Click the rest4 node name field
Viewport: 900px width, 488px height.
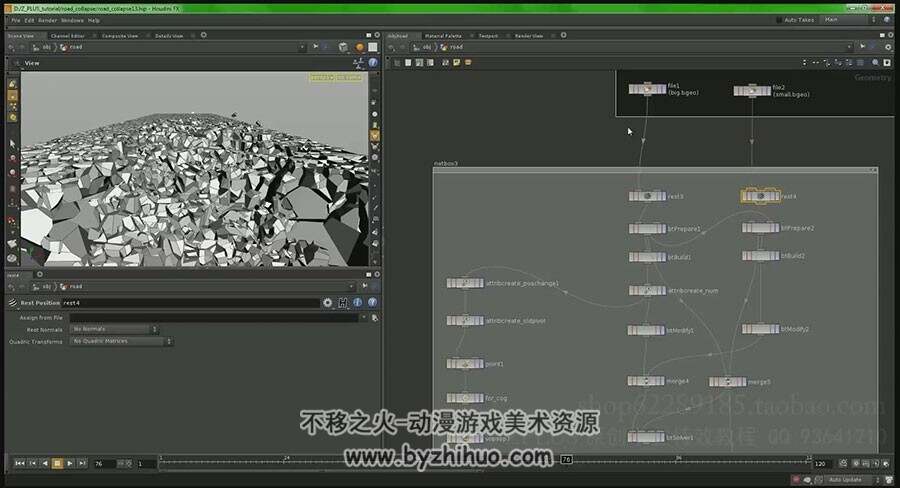pos(191,303)
